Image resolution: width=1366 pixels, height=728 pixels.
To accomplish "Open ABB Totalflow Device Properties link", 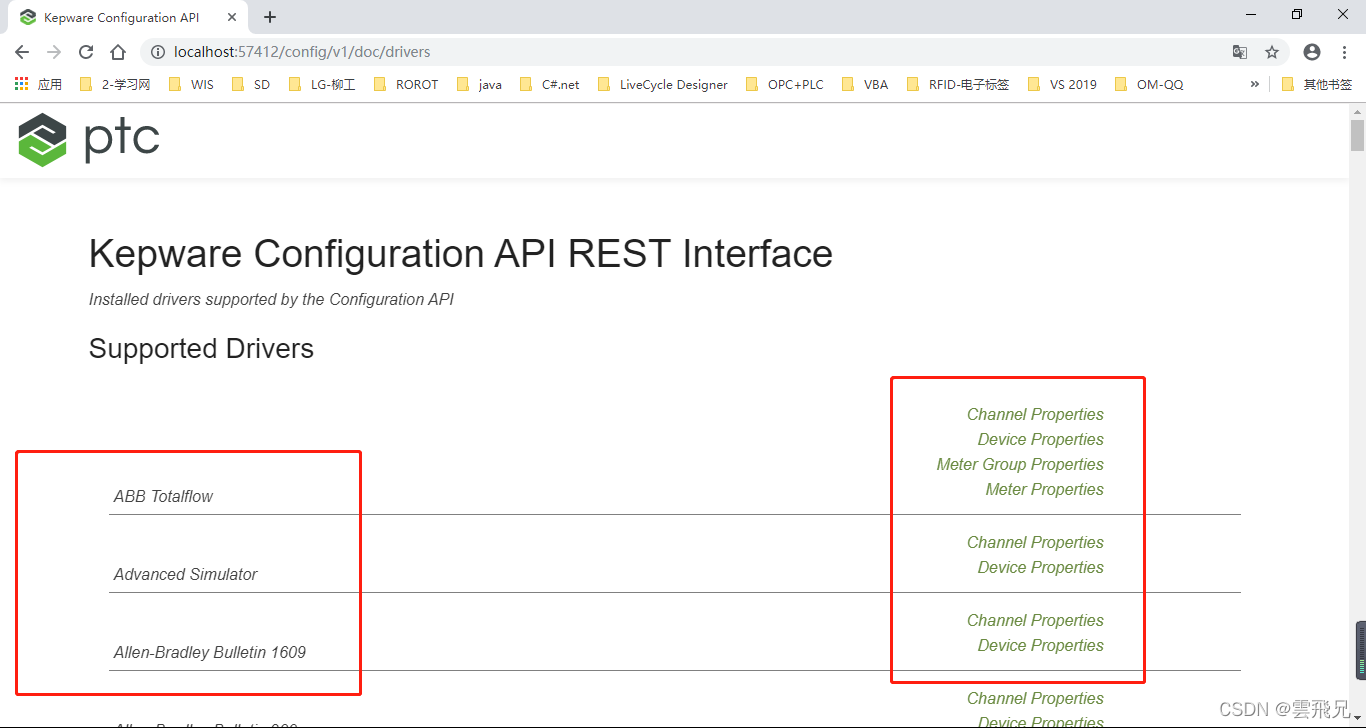I will (x=1041, y=439).
